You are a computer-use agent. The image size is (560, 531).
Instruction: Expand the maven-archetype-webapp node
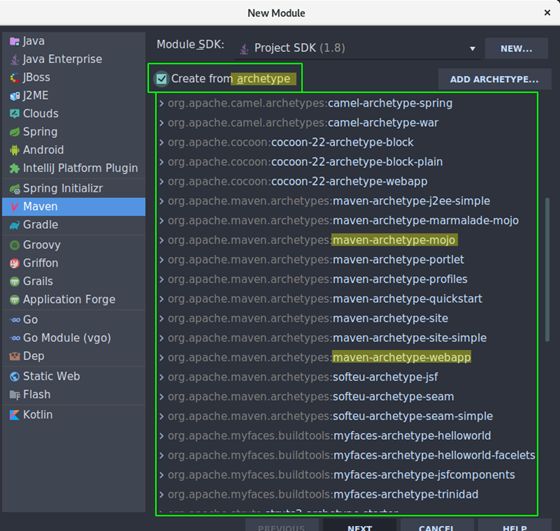coord(162,357)
